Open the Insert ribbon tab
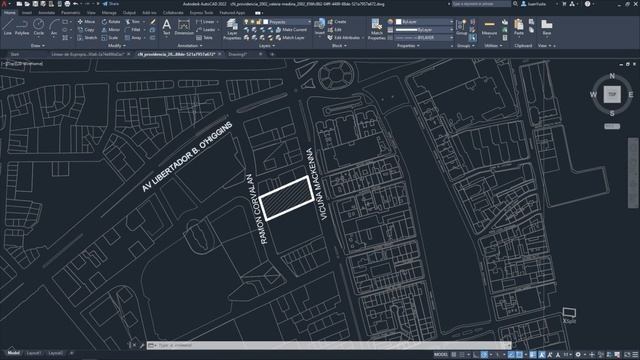This screenshot has height=360, width=640. [27, 13]
